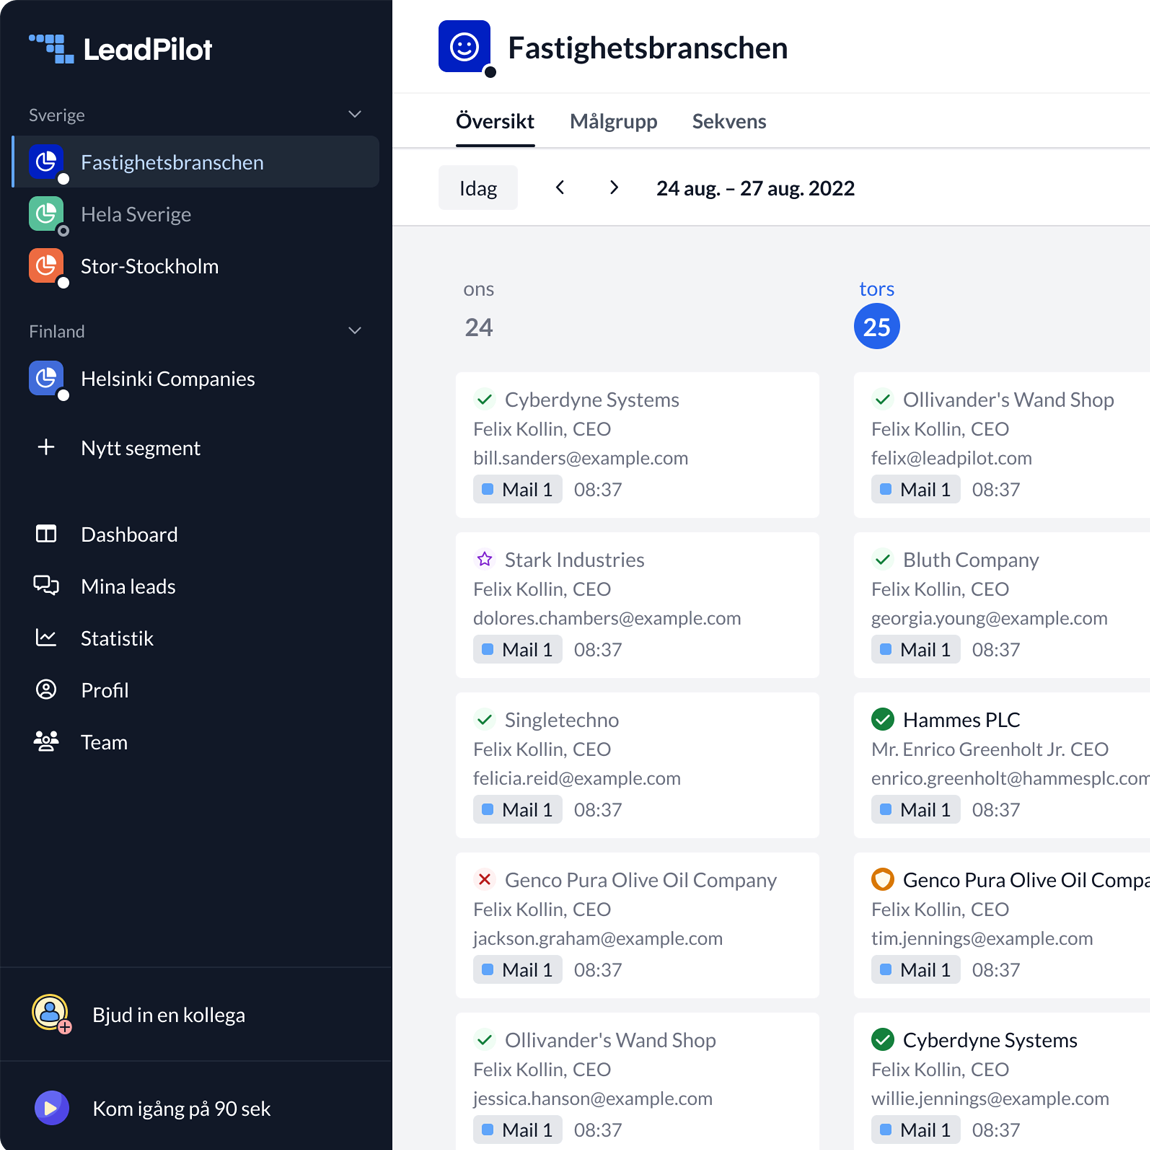Click the checkmark on ons Cyberdyne Systems card

484,400
